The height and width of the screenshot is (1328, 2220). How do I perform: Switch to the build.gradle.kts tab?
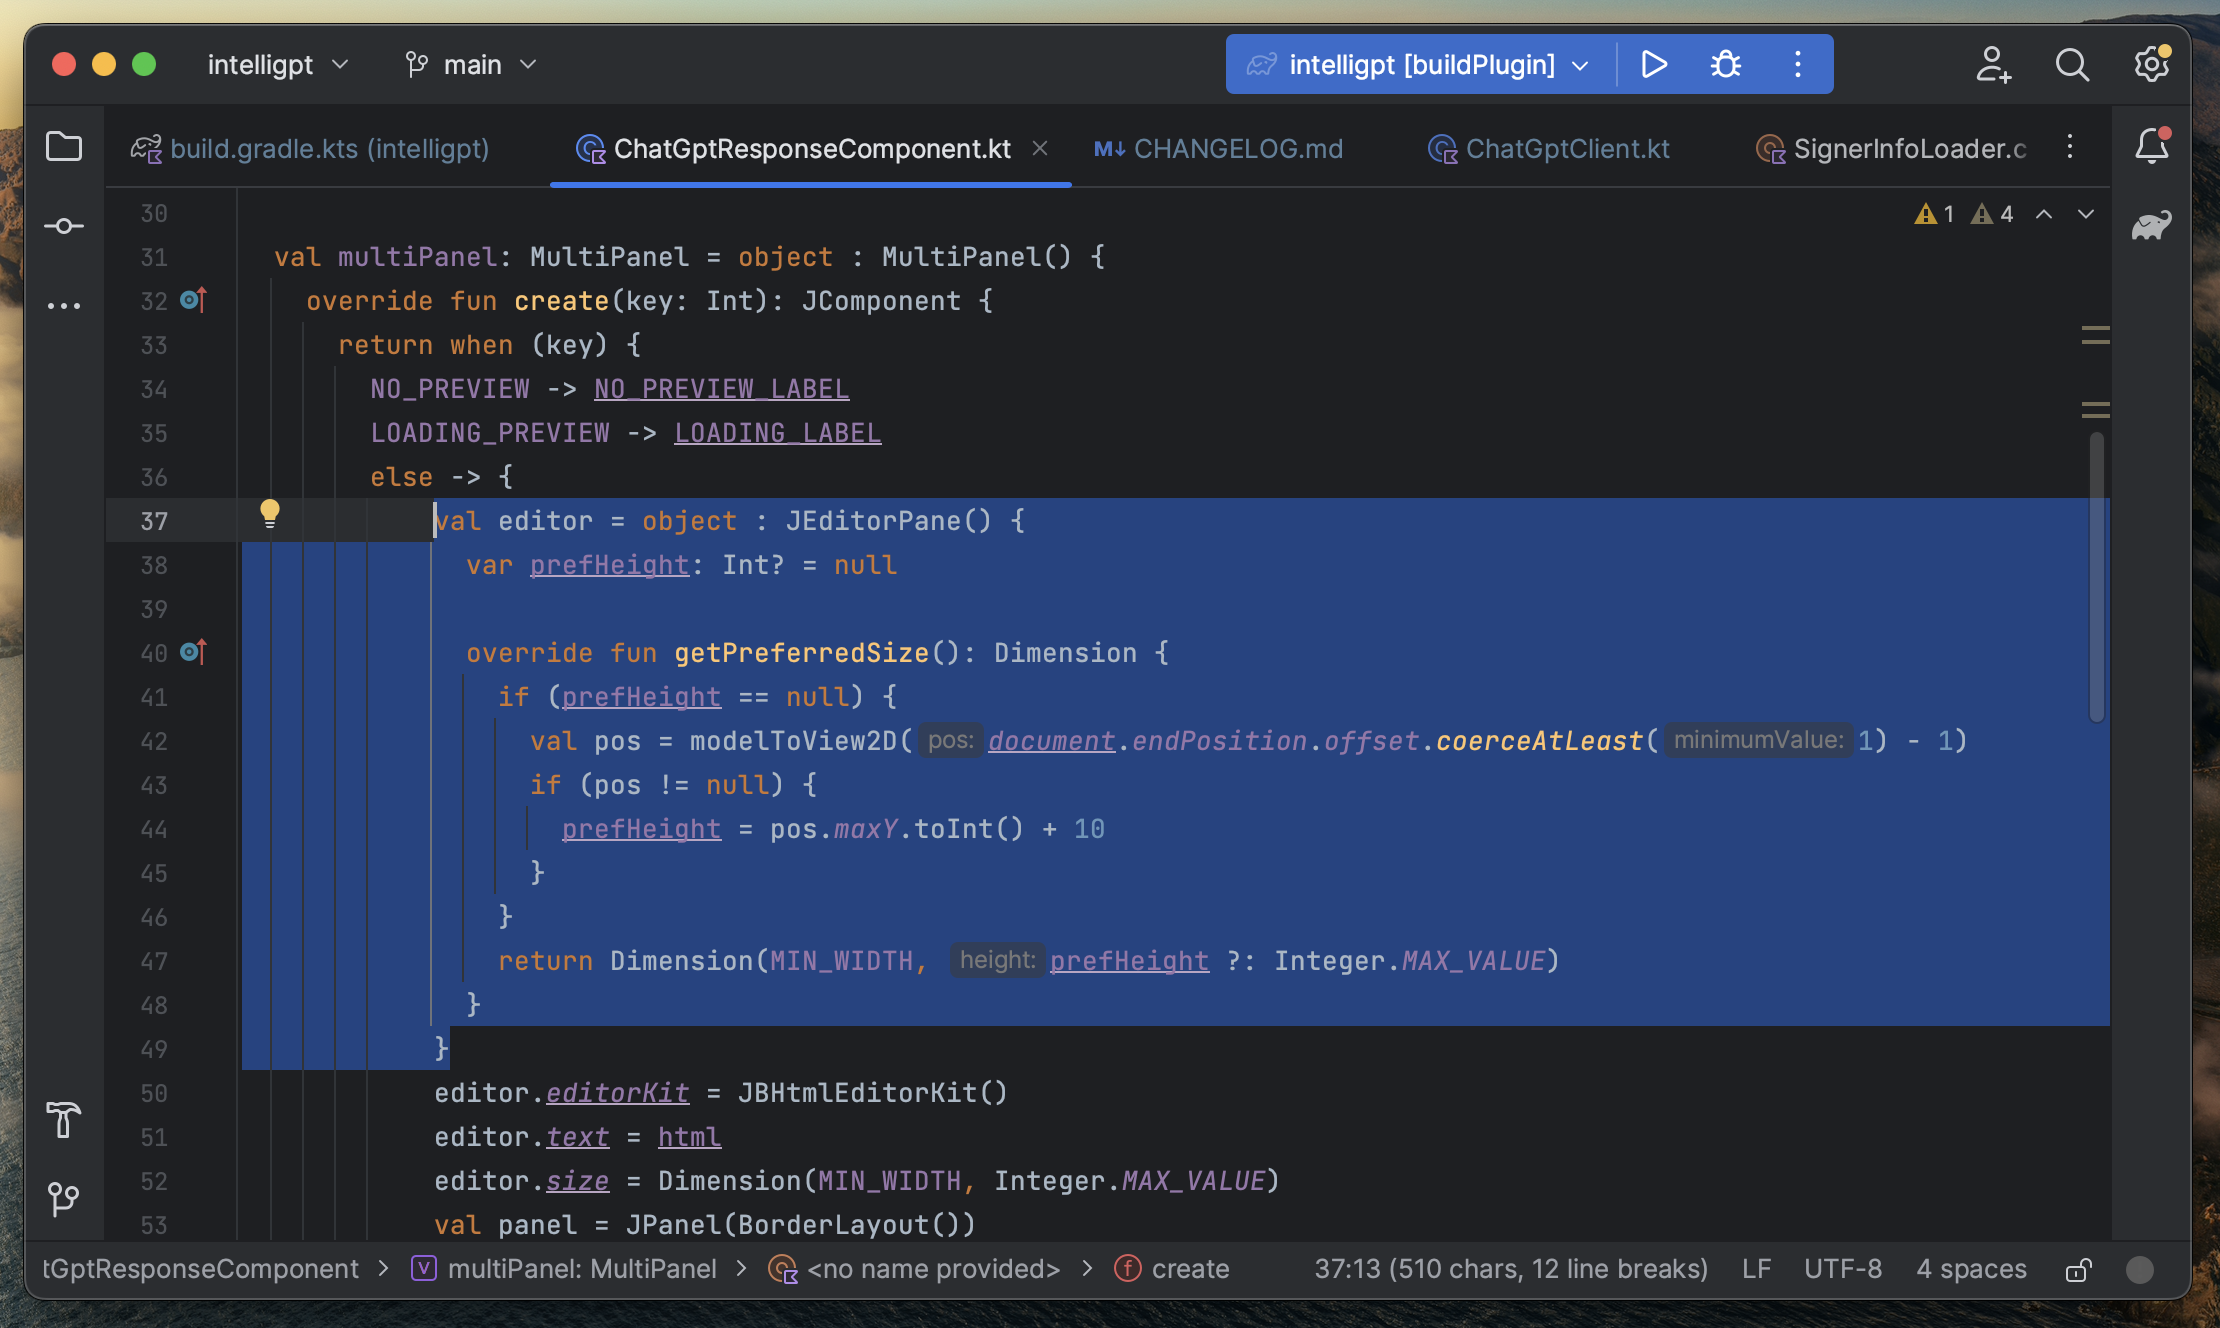click(x=330, y=148)
